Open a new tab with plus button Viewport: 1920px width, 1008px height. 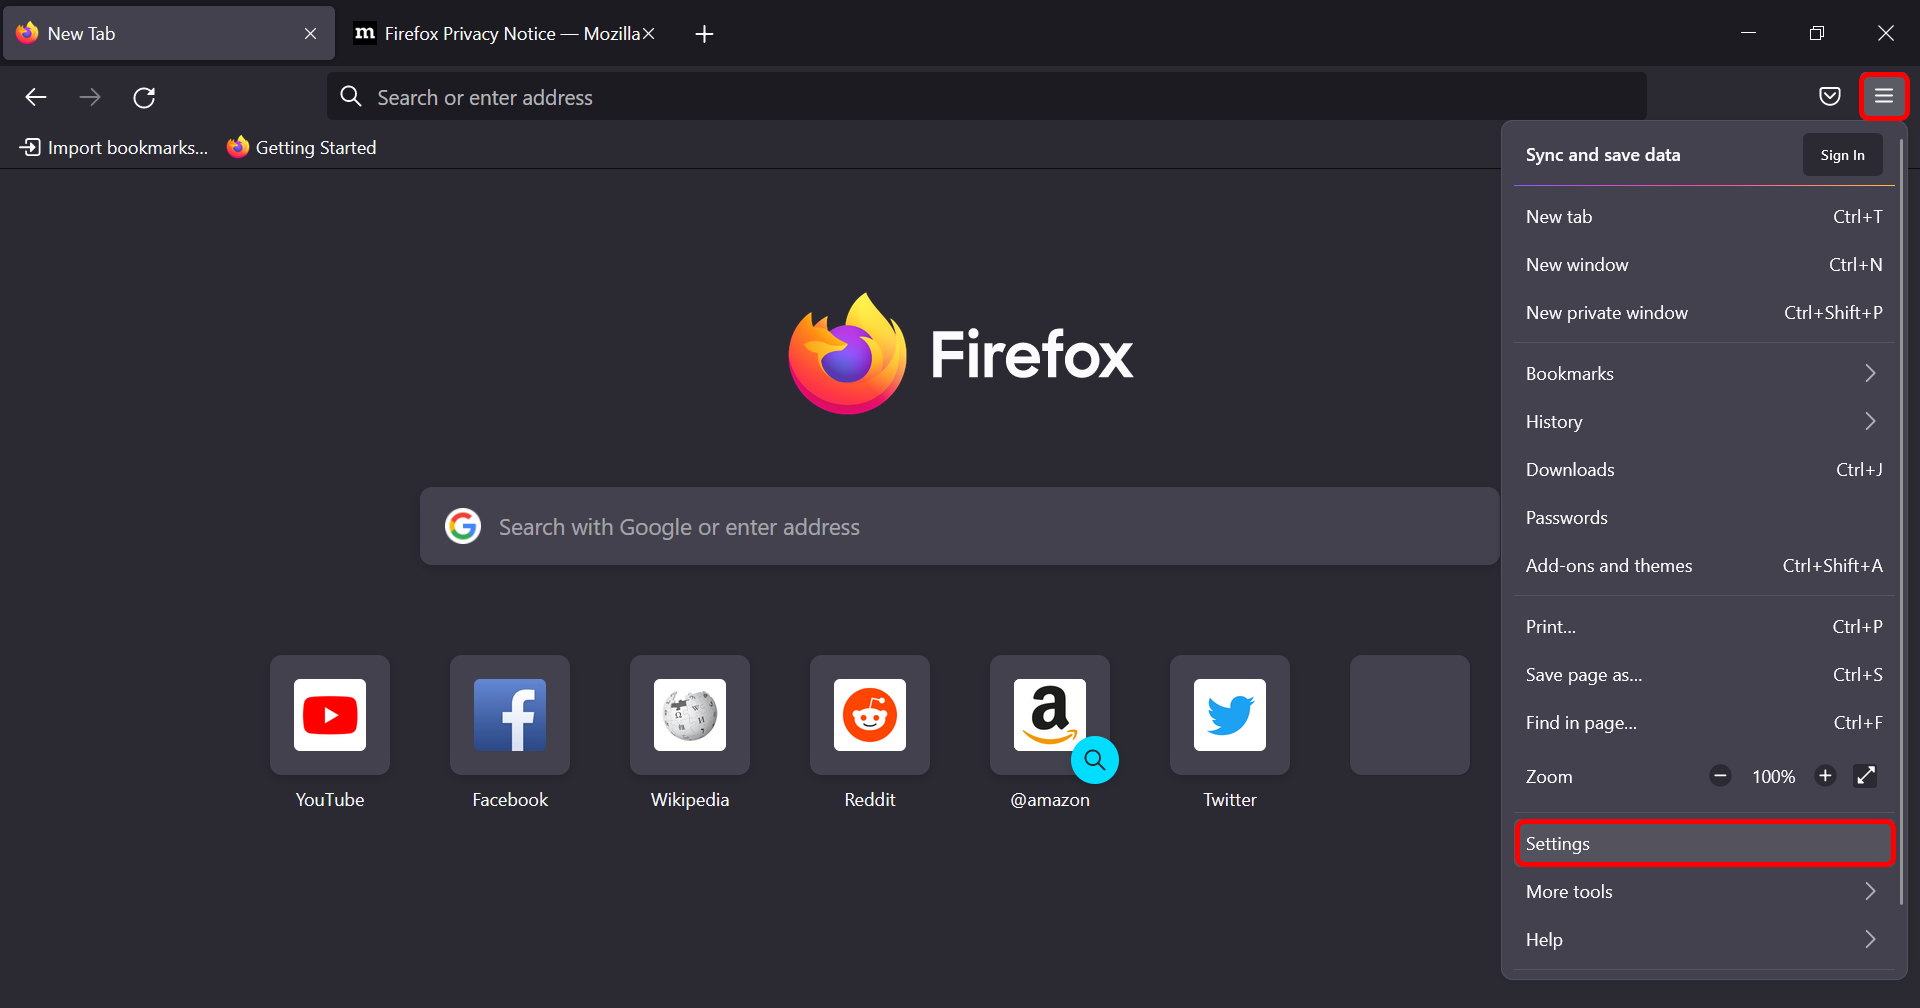pos(704,34)
